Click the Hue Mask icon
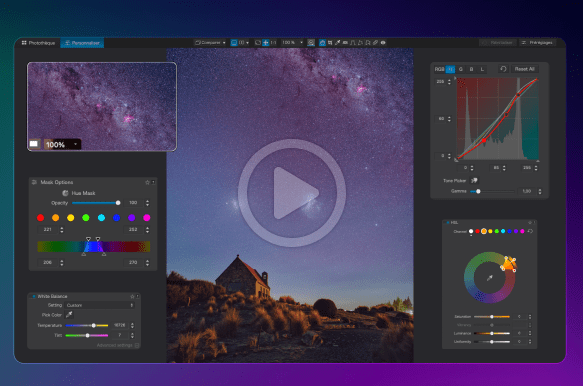Screen dimensions: 583x386 pyautogui.click(x=65, y=193)
